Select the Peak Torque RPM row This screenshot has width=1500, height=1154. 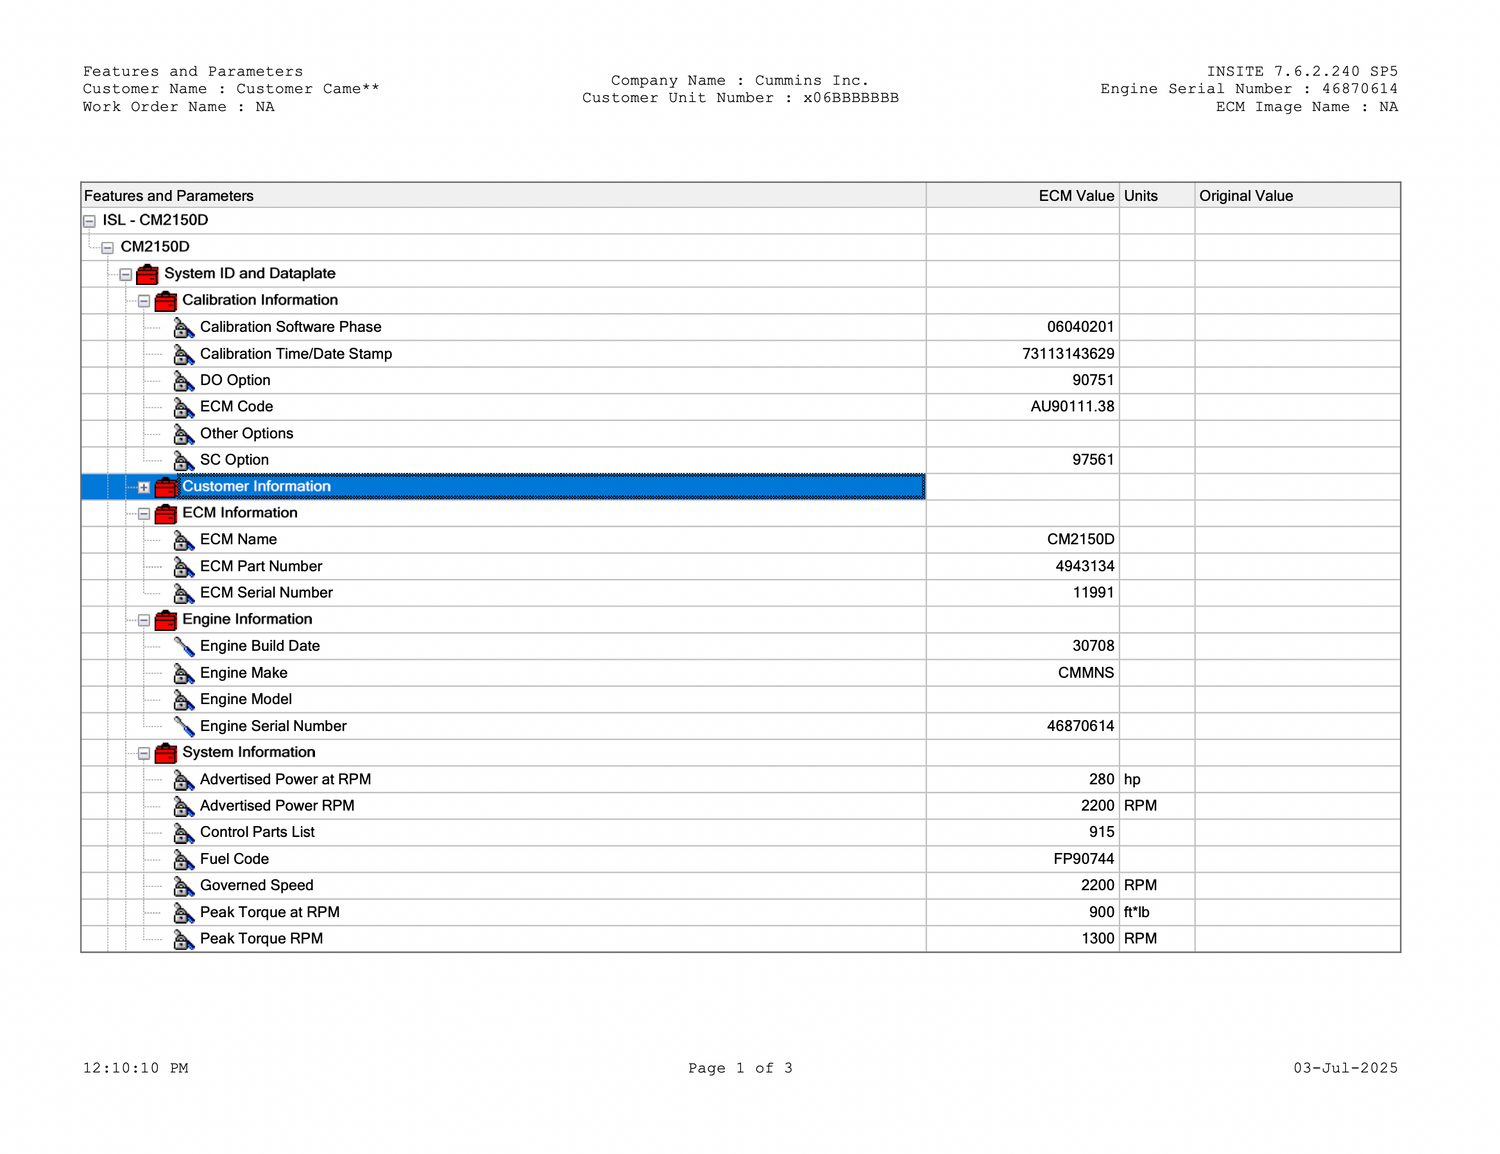[x=261, y=939]
